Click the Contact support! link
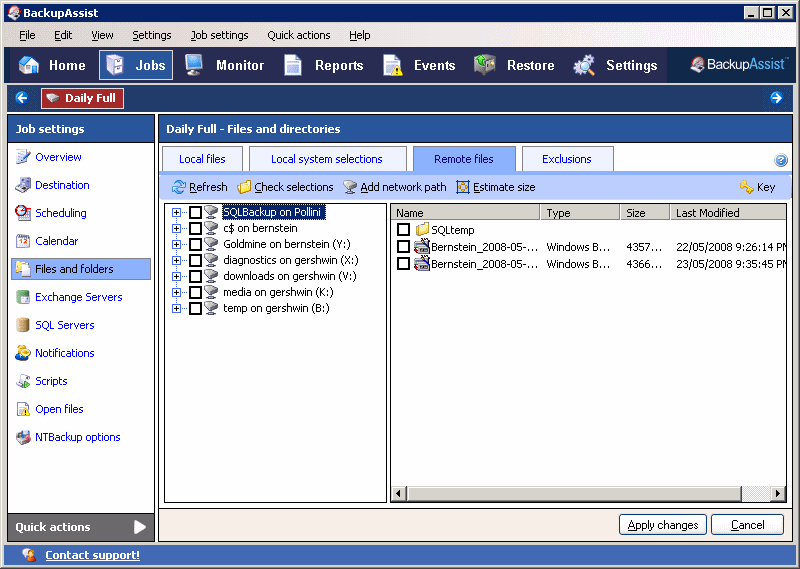This screenshot has height=569, width=800. pyautogui.click(x=92, y=555)
